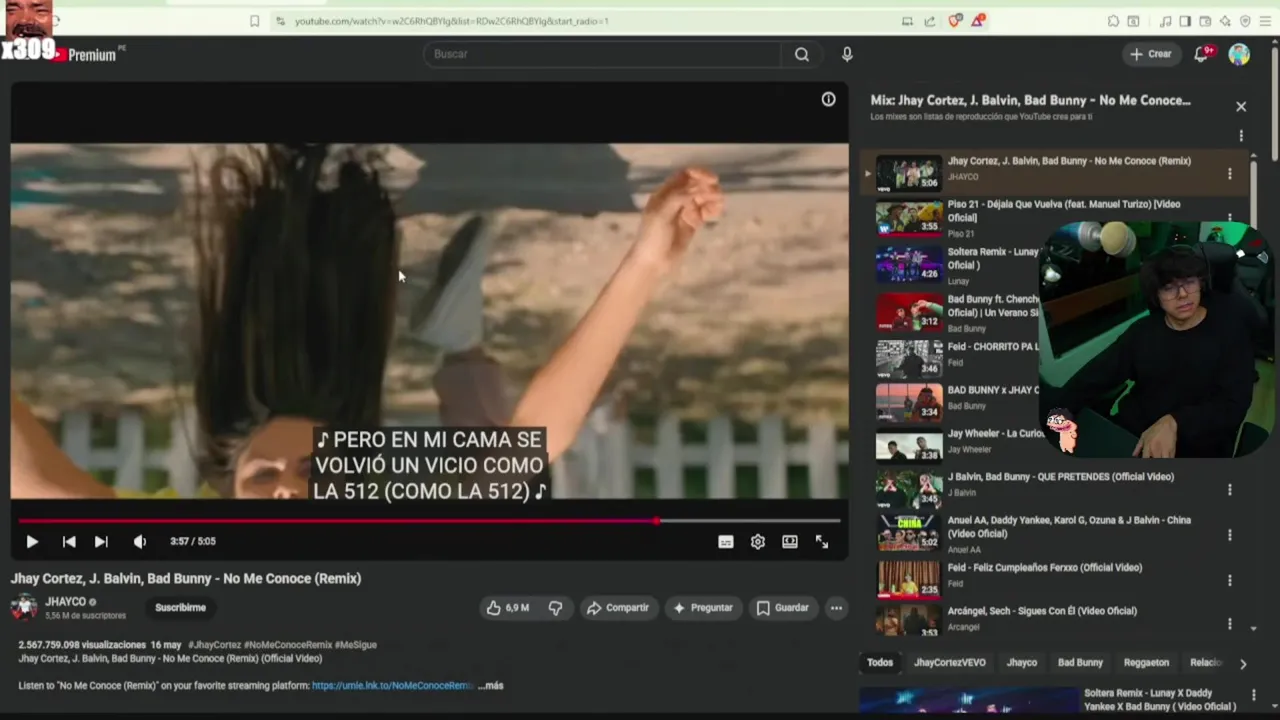Open the video info card icon
This screenshot has height=720, width=1280.
point(828,99)
